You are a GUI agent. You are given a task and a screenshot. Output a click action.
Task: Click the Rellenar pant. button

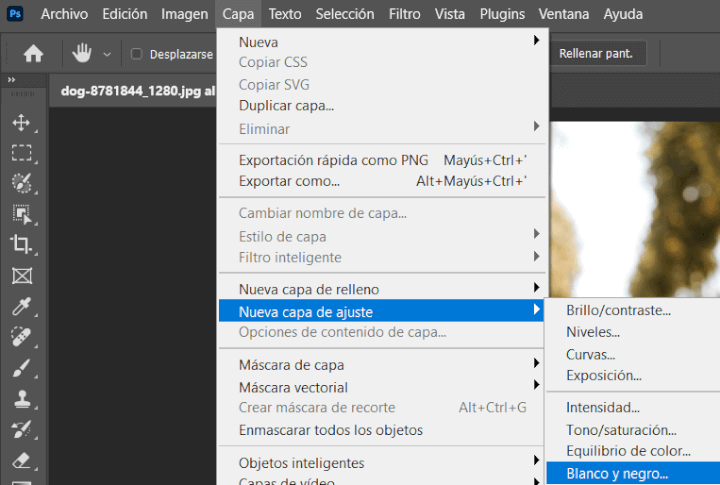(597, 53)
